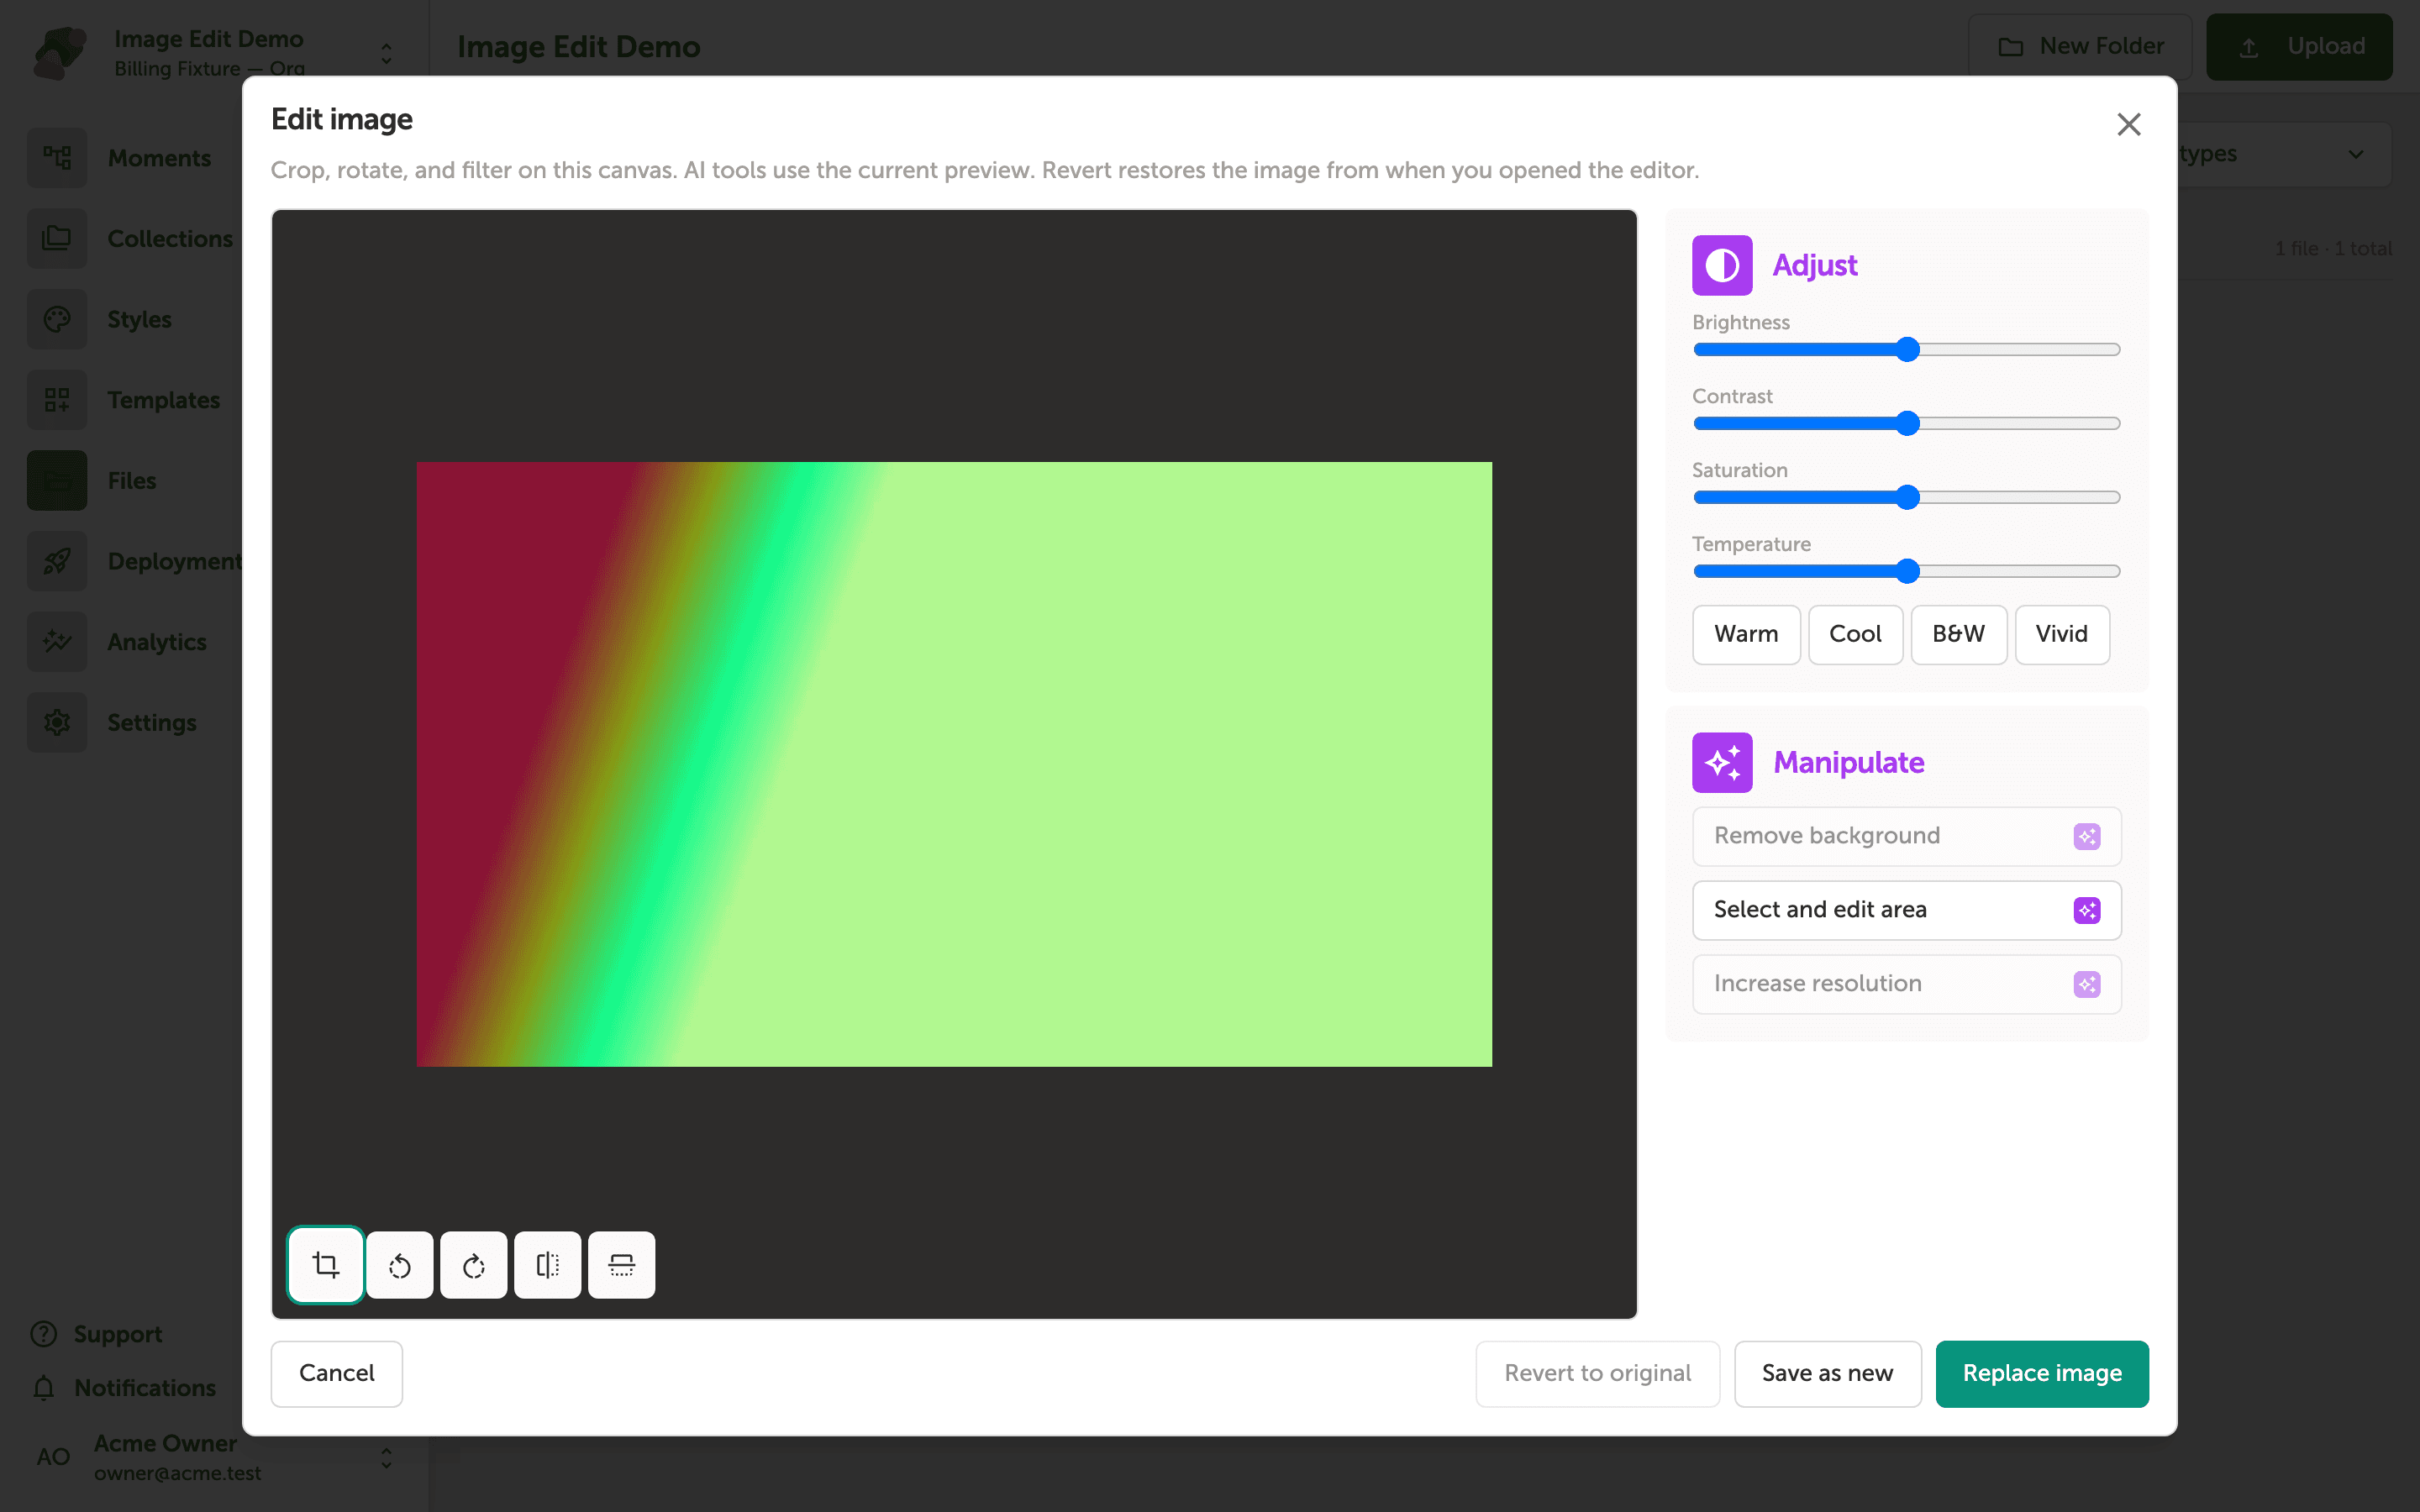Apply the Cool filter preset
The image size is (2420, 1512).
[x=1855, y=634]
